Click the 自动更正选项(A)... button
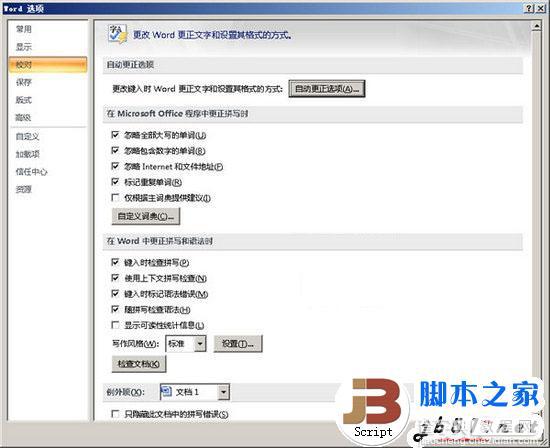 coord(327,89)
